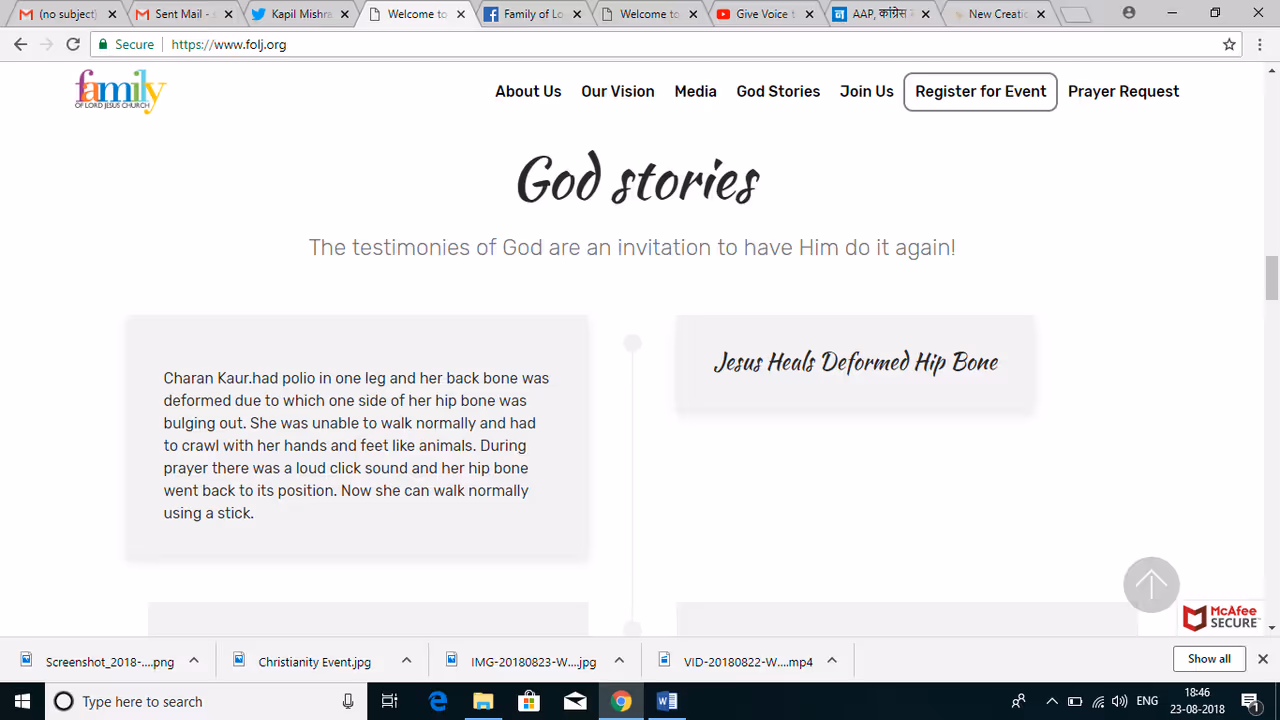Bookmark this page with the star icon
The height and width of the screenshot is (720, 1280).
pos(1229,44)
